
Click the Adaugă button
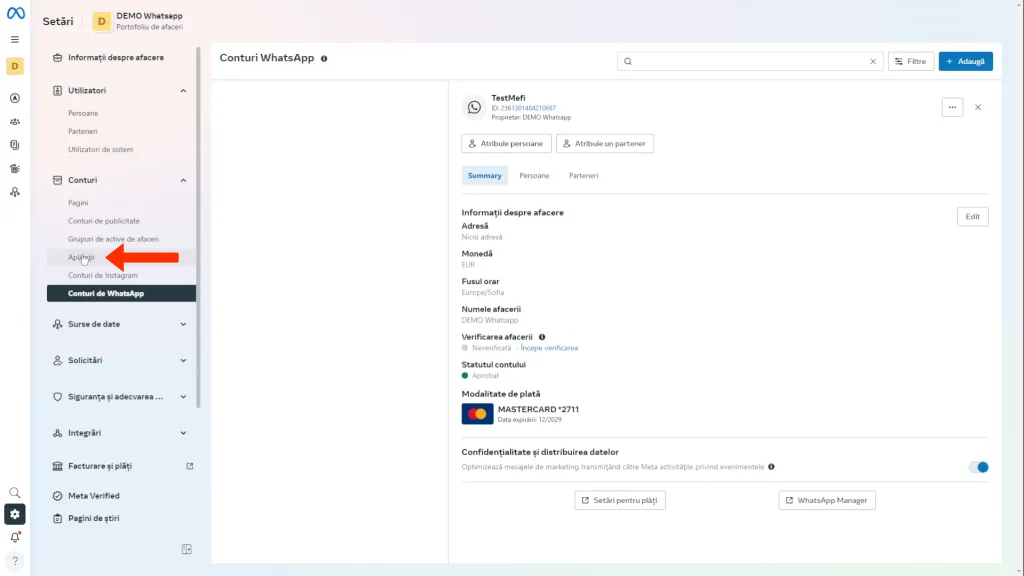[x=965, y=61]
